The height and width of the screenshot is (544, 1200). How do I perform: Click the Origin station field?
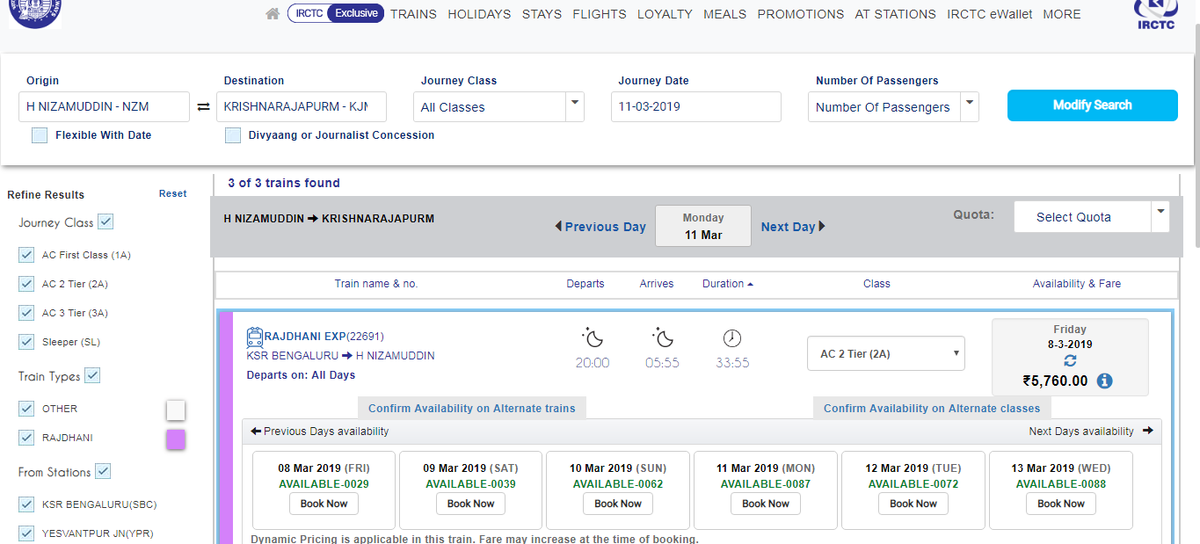click(105, 107)
